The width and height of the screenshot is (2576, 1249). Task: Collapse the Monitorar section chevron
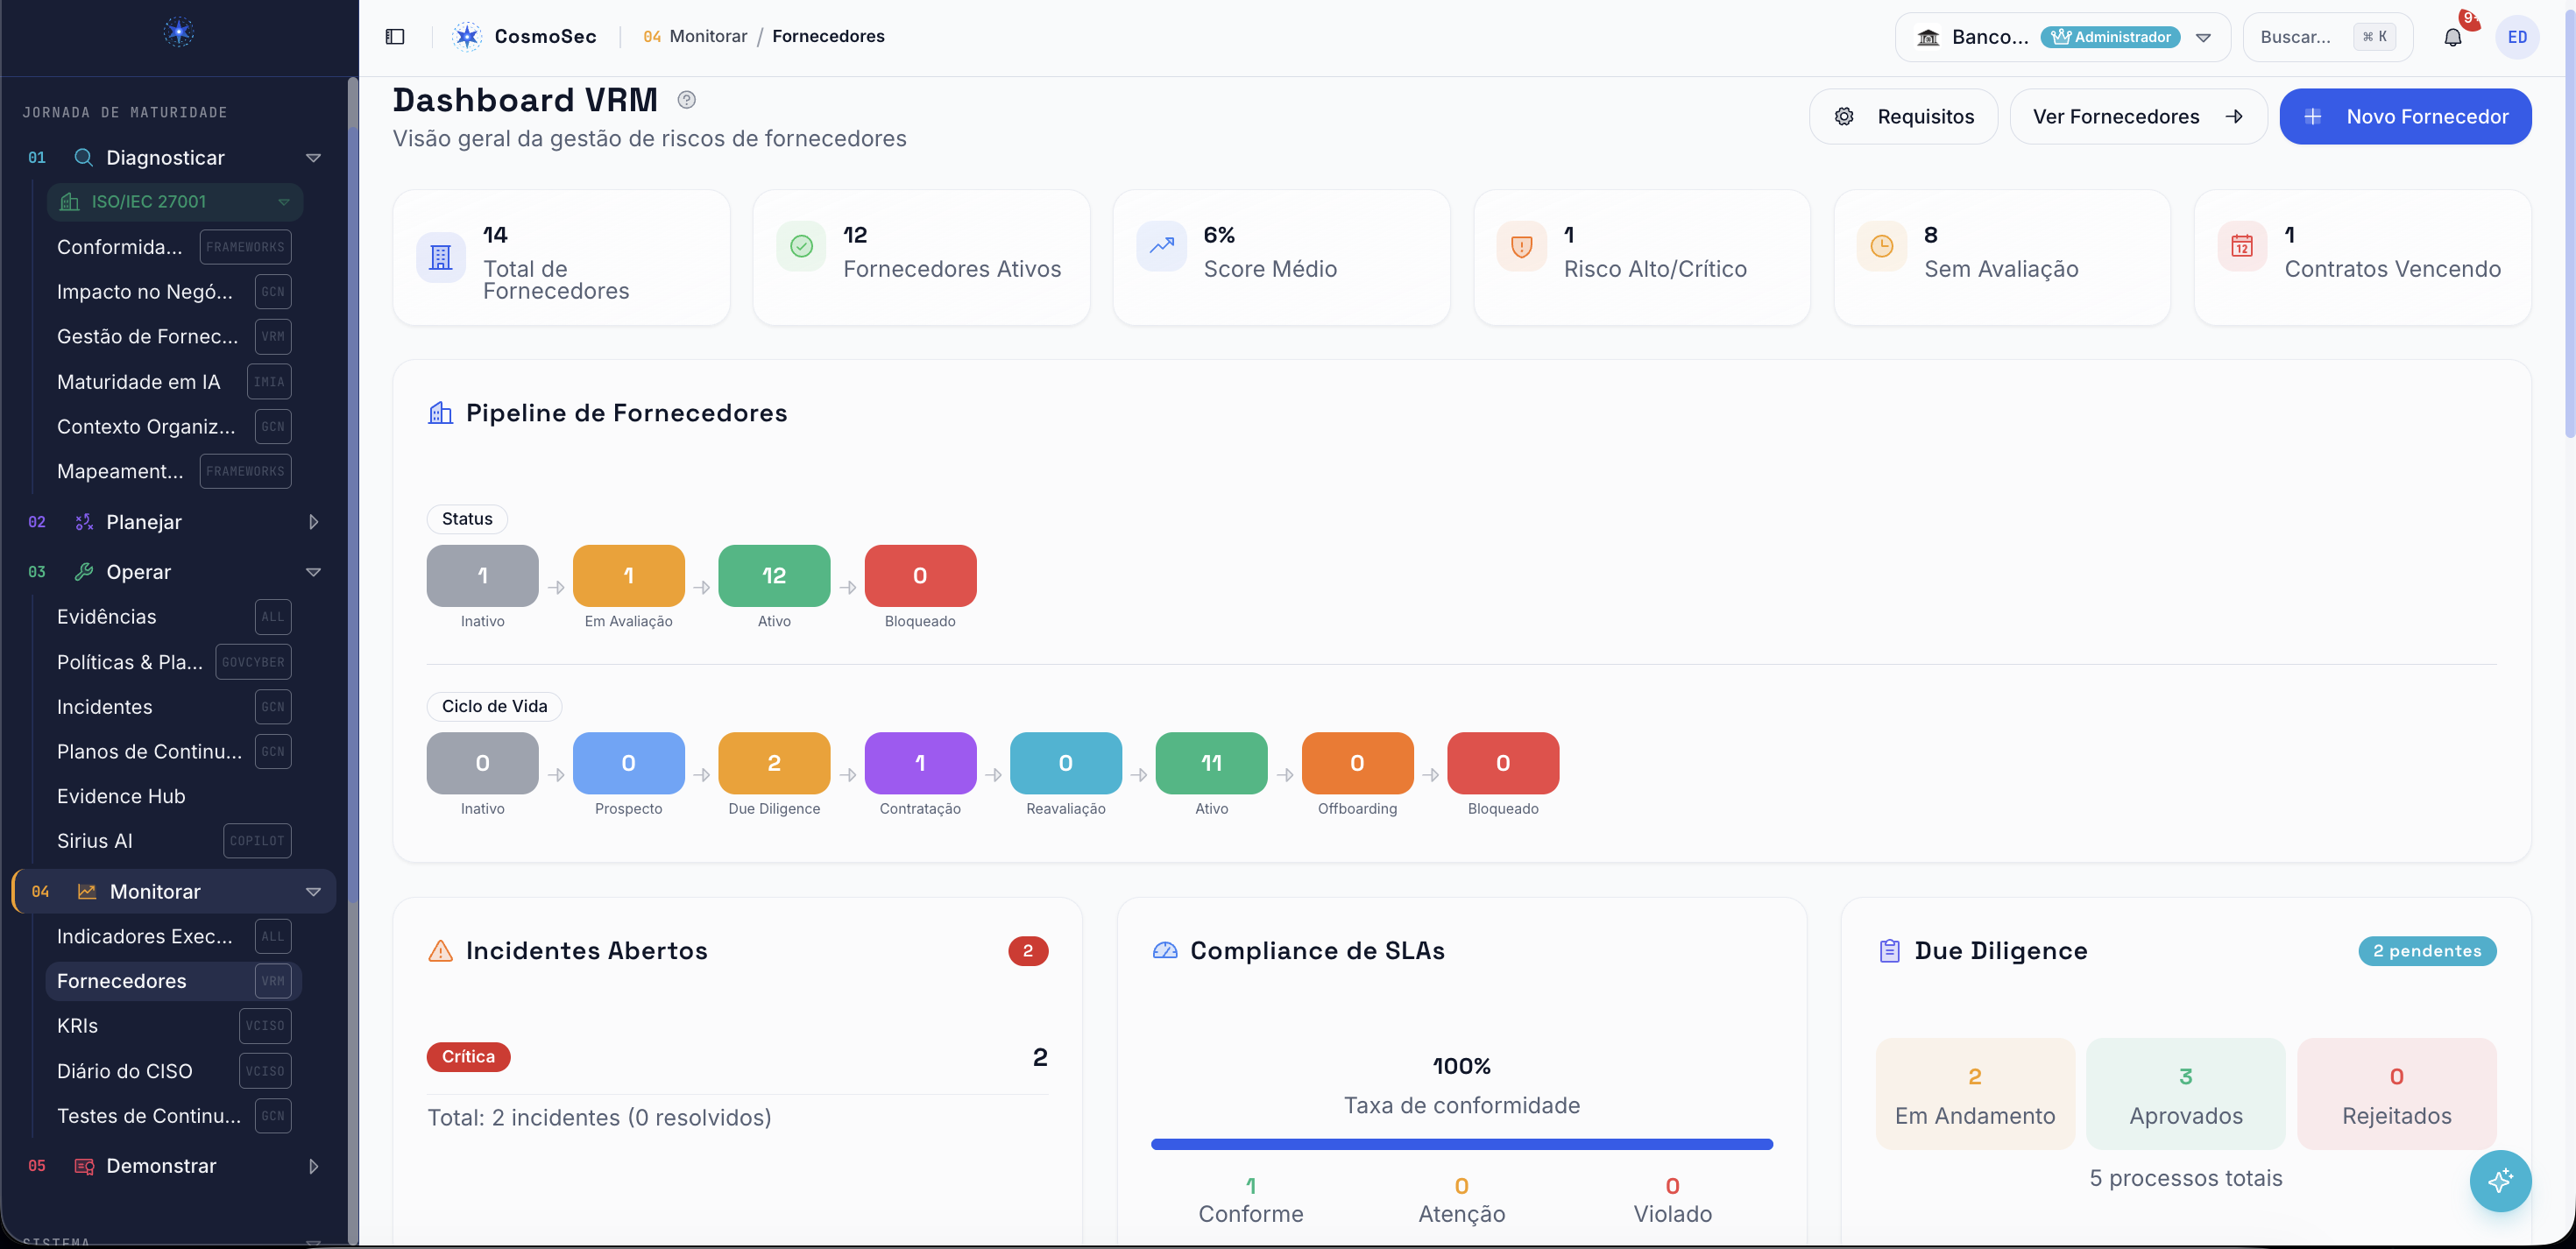[x=313, y=892]
